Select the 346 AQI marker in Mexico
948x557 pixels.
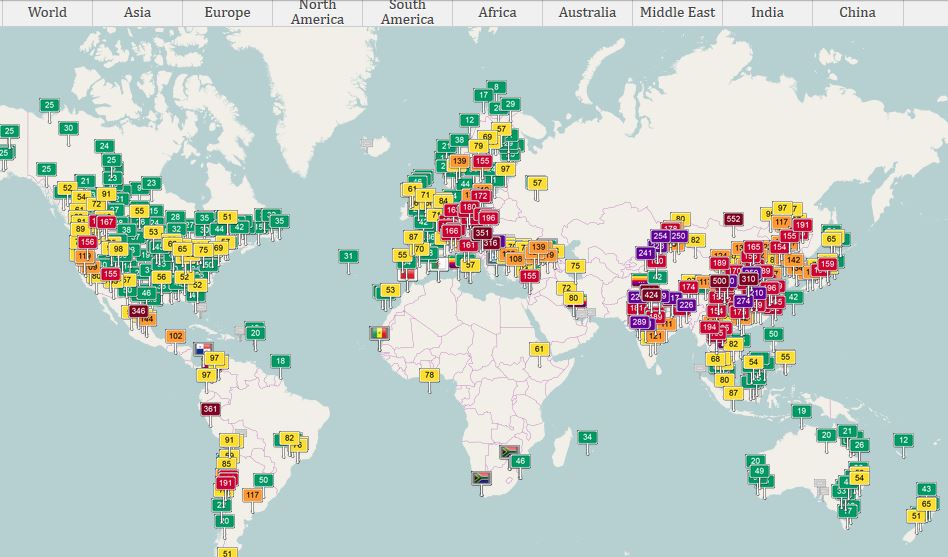click(x=138, y=311)
